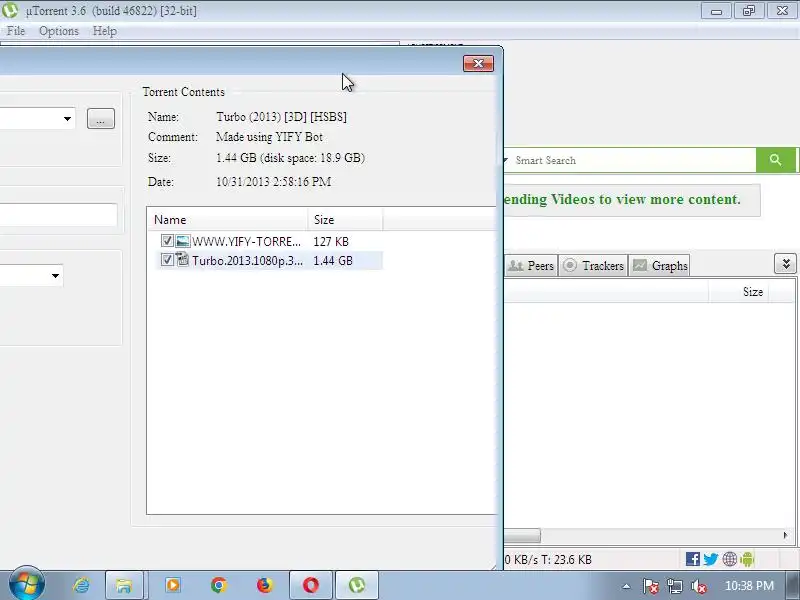Select the Turbo.2013.1080p.3... file row
This screenshot has width=800, height=600.
(268, 260)
